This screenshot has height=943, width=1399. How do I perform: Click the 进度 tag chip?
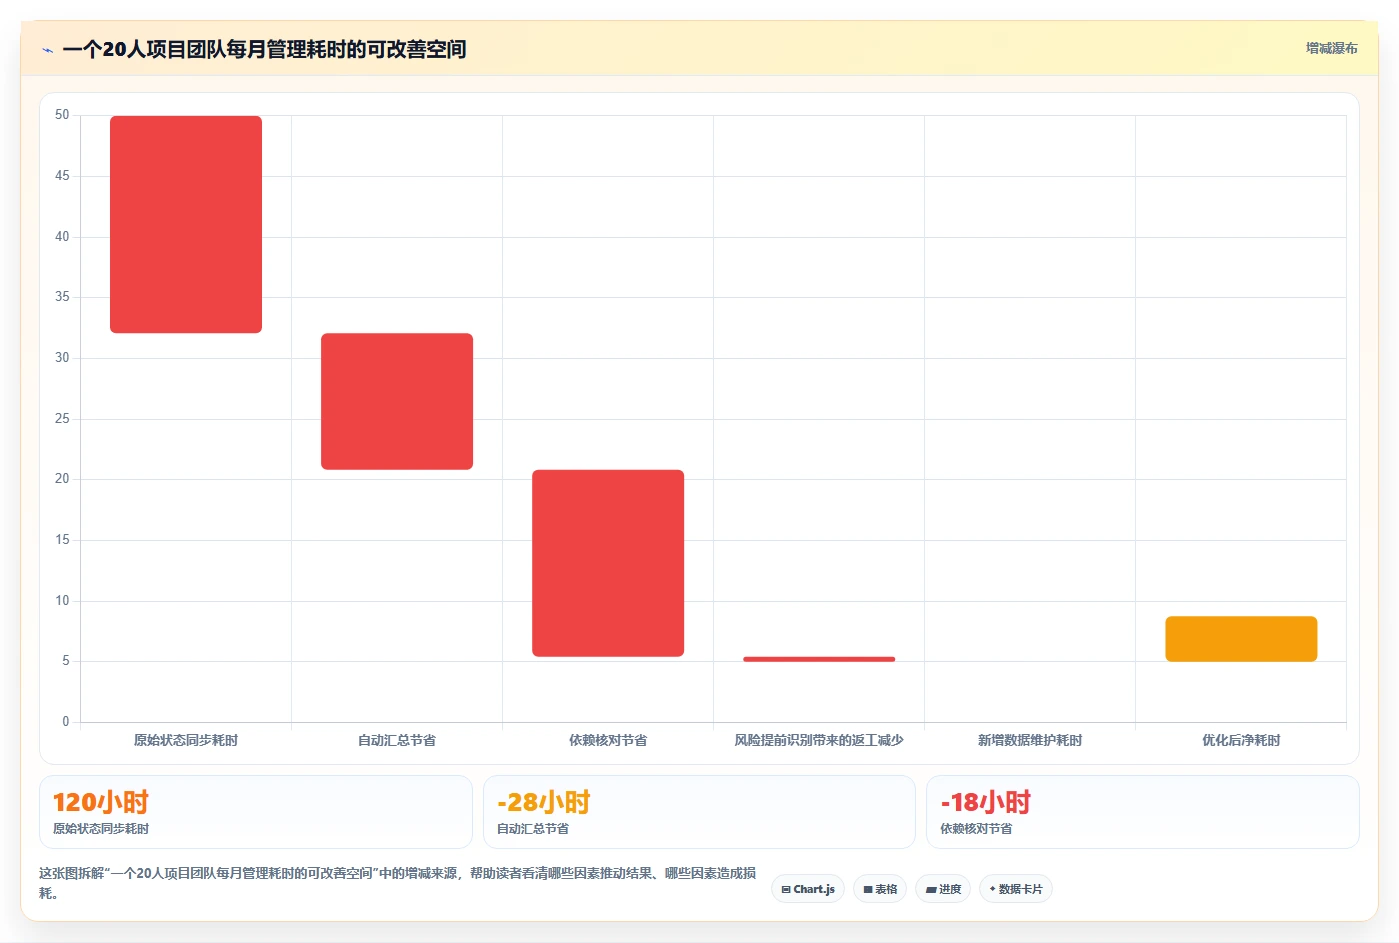[x=943, y=889]
